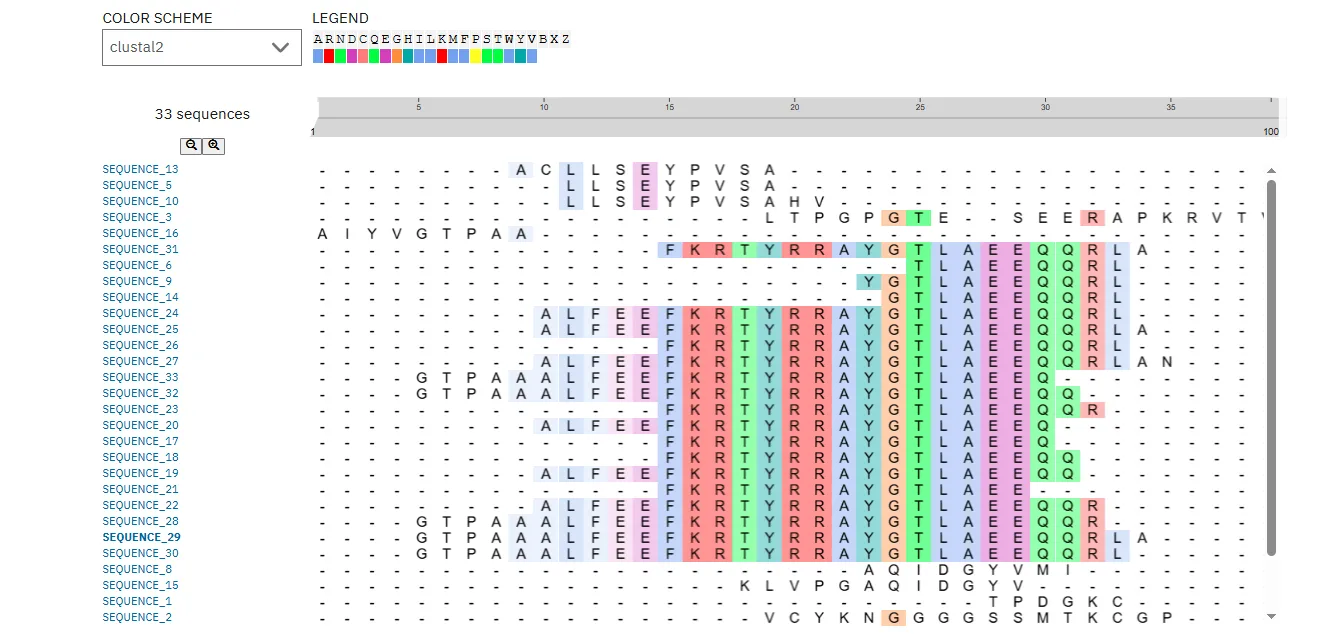This screenshot has width=1336, height=644.
Task: Click the SEQUENCE_1 label
Action: (x=137, y=601)
